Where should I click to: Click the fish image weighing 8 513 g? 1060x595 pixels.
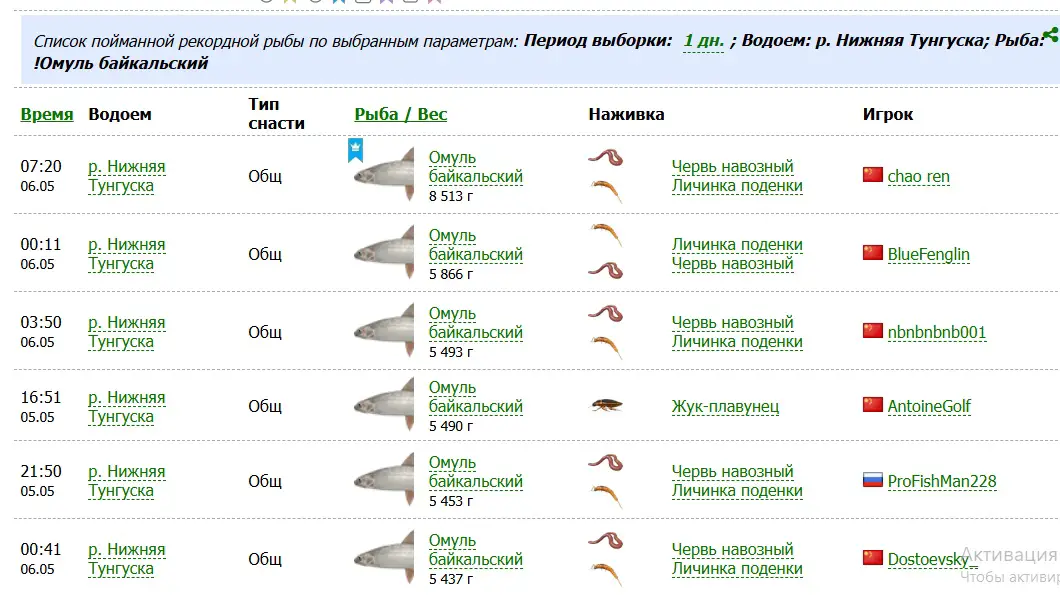384,174
